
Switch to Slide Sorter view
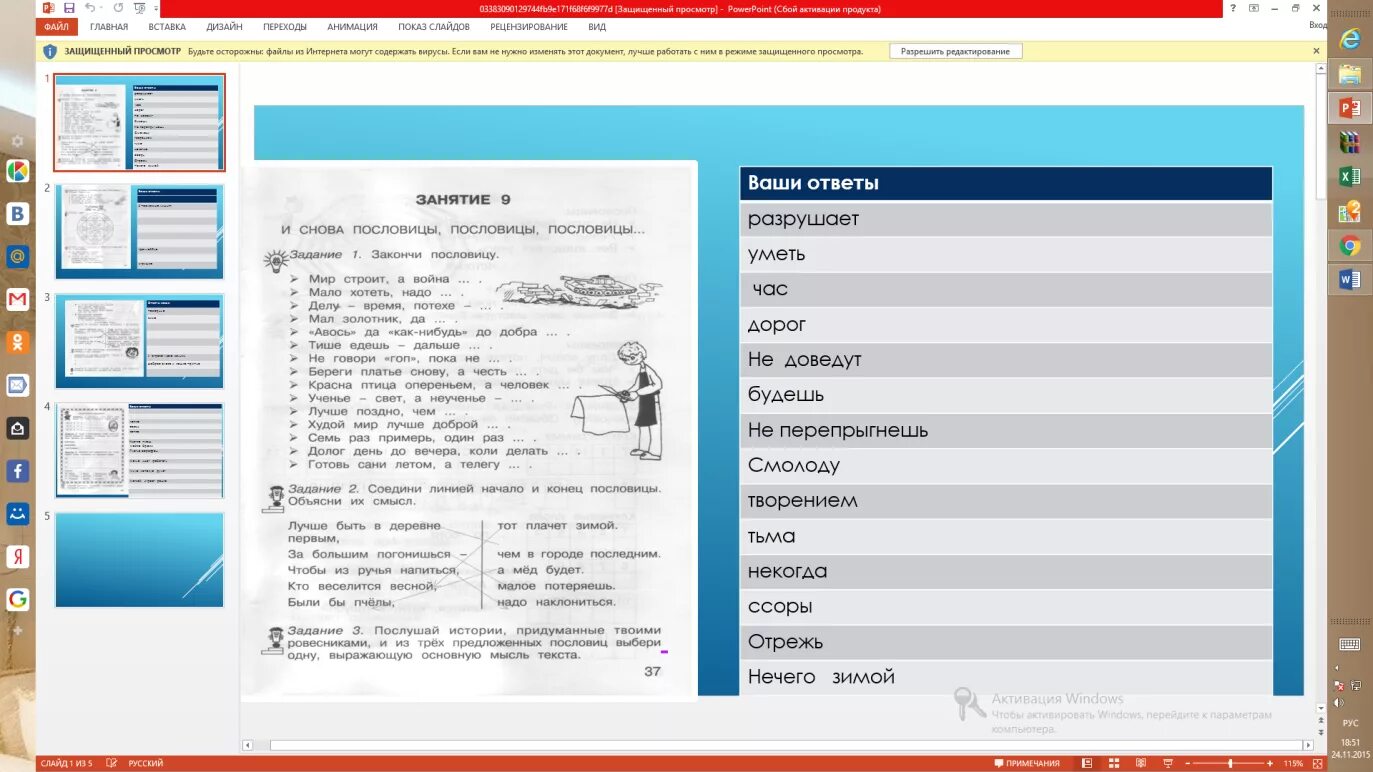click(x=1116, y=763)
